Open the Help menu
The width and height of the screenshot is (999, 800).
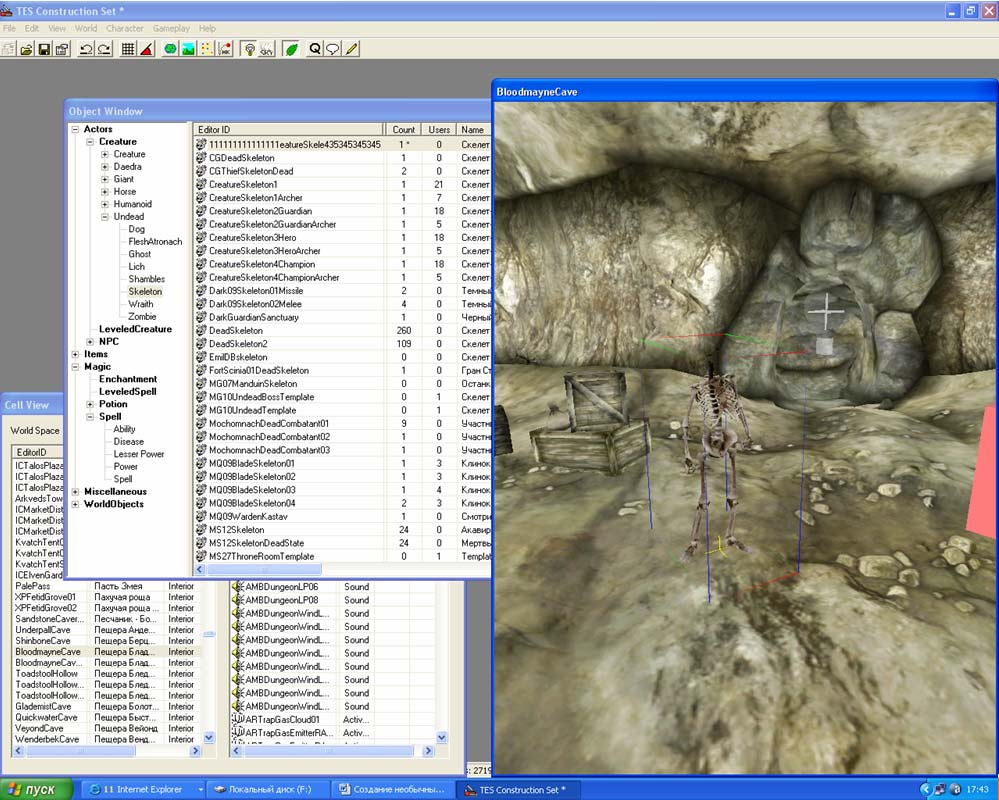click(x=207, y=28)
